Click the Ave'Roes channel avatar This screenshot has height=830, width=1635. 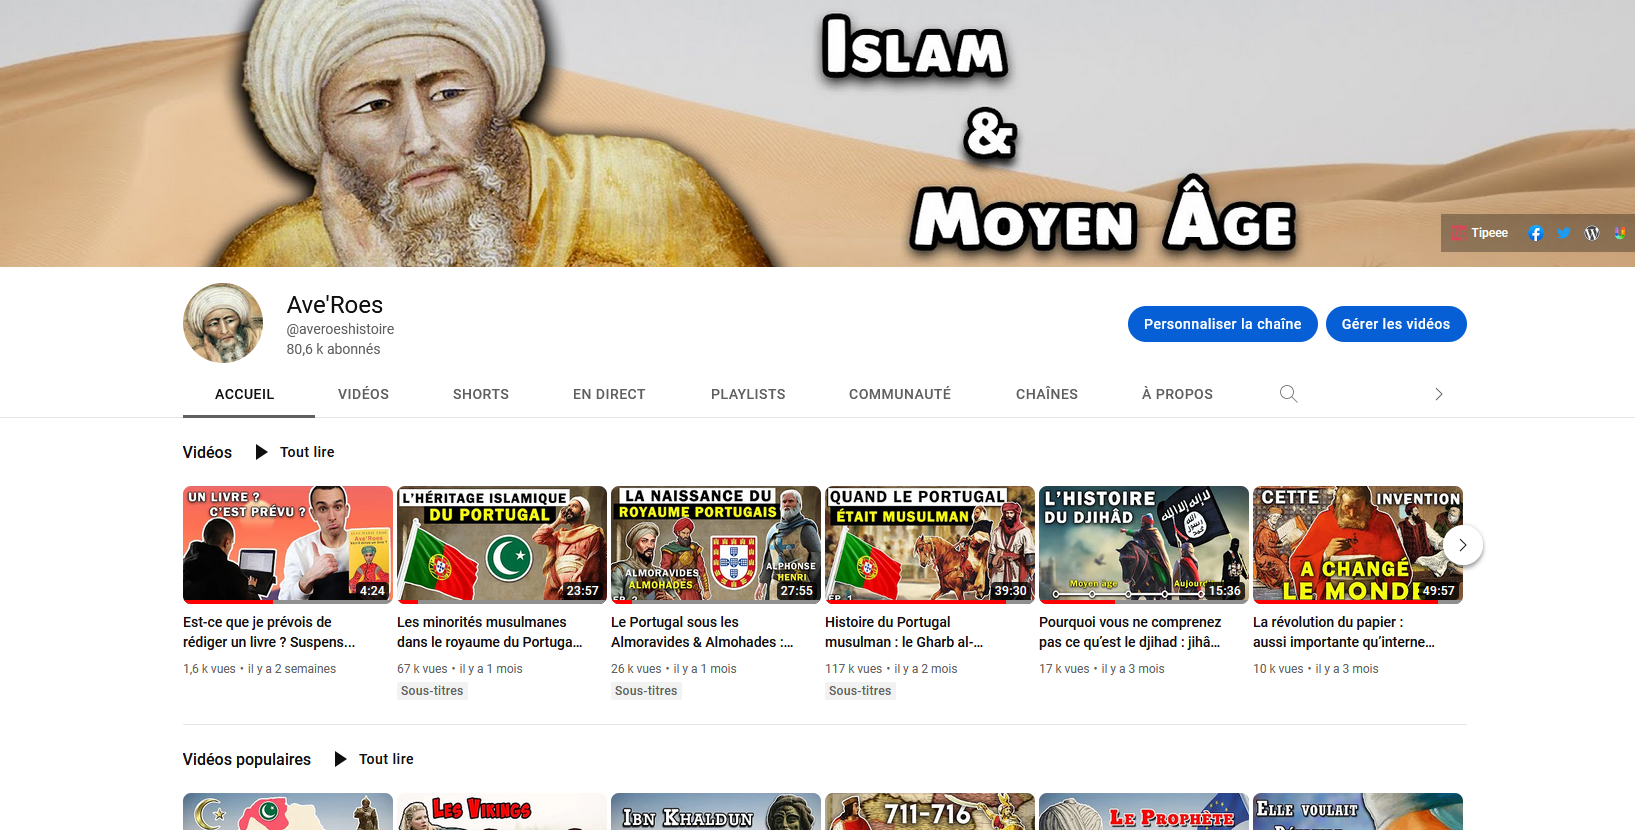click(223, 323)
